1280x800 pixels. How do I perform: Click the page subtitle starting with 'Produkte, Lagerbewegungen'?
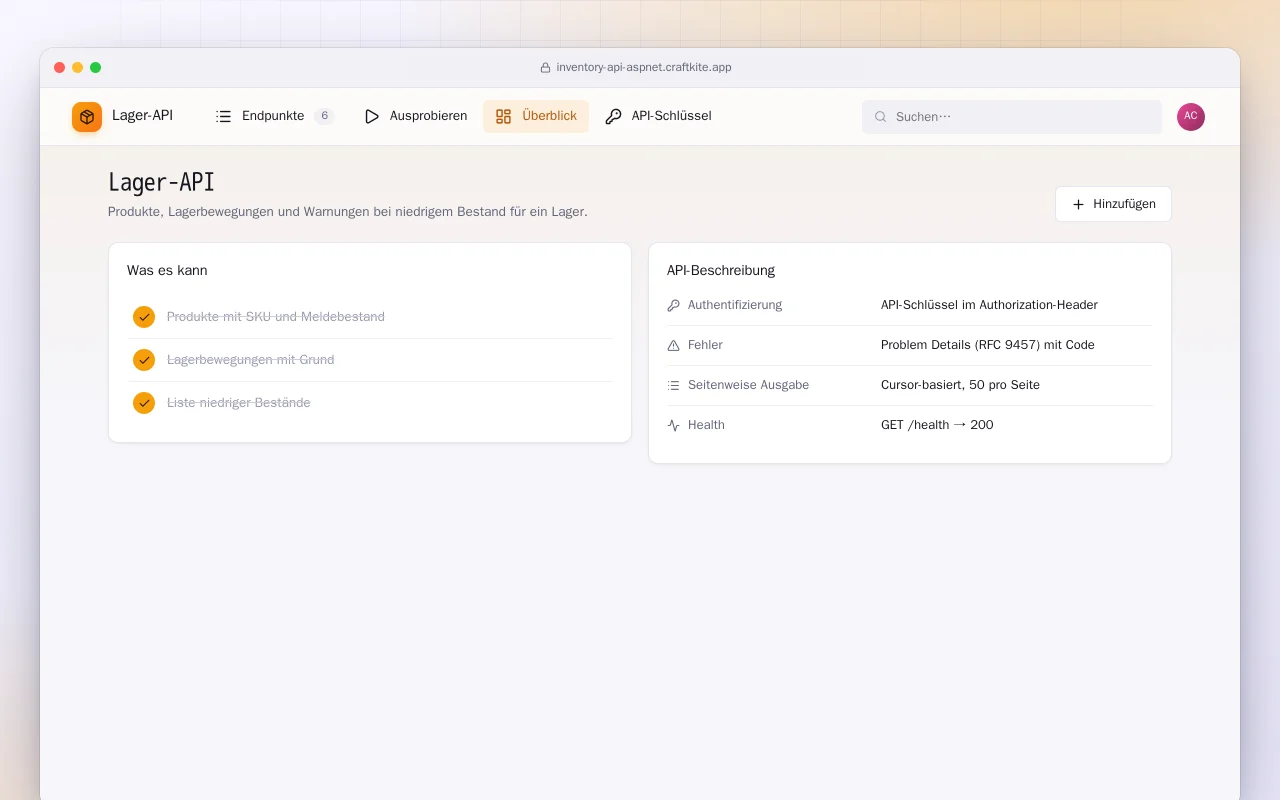tap(348, 212)
